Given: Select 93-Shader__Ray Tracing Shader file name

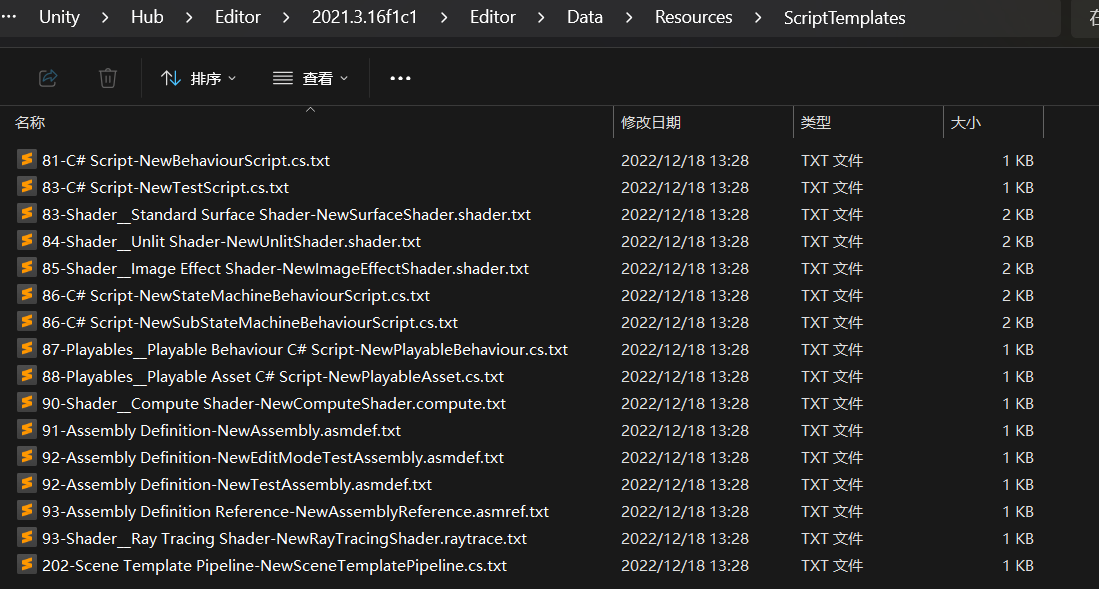Looking at the screenshot, I should click(x=285, y=539).
